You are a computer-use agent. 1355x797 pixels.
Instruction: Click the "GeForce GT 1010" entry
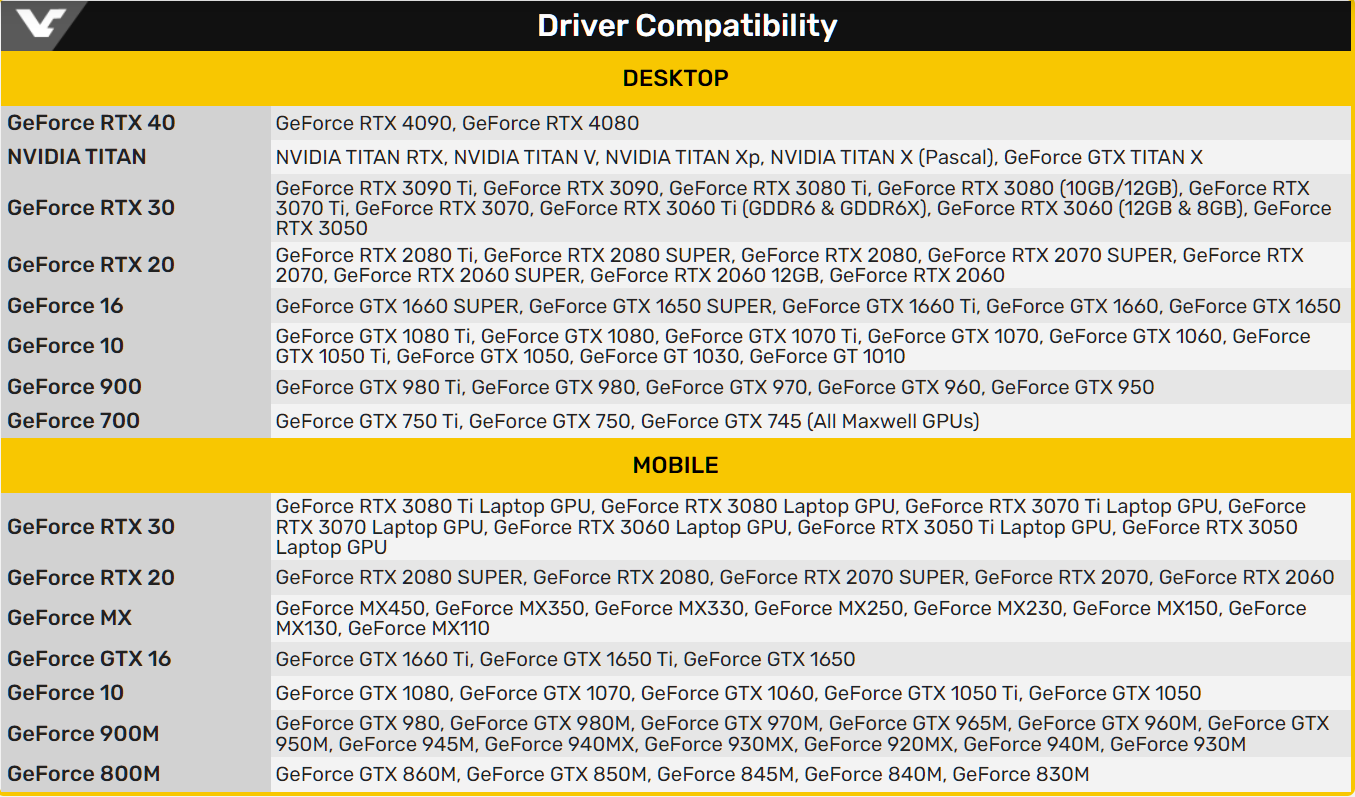coord(827,356)
